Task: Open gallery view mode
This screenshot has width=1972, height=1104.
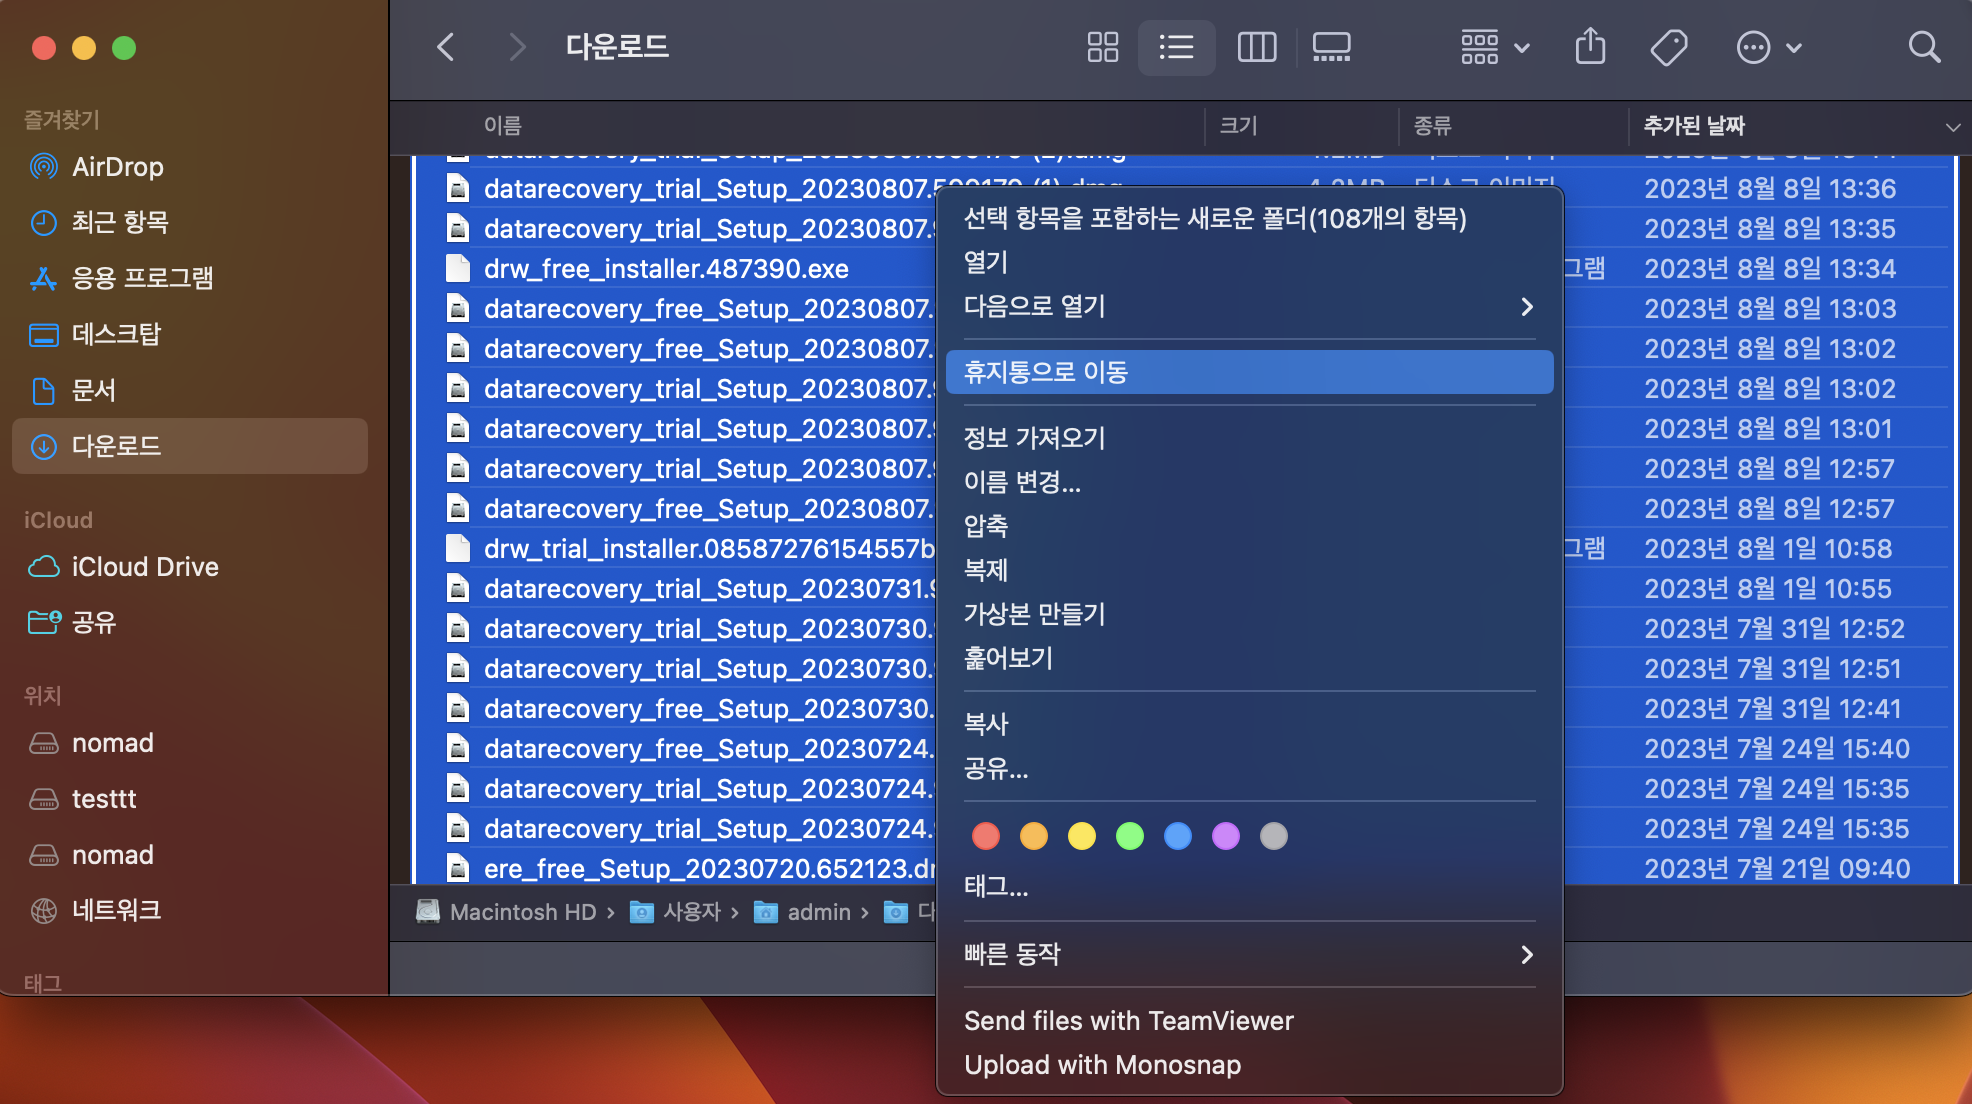Action: click(x=1331, y=47)
